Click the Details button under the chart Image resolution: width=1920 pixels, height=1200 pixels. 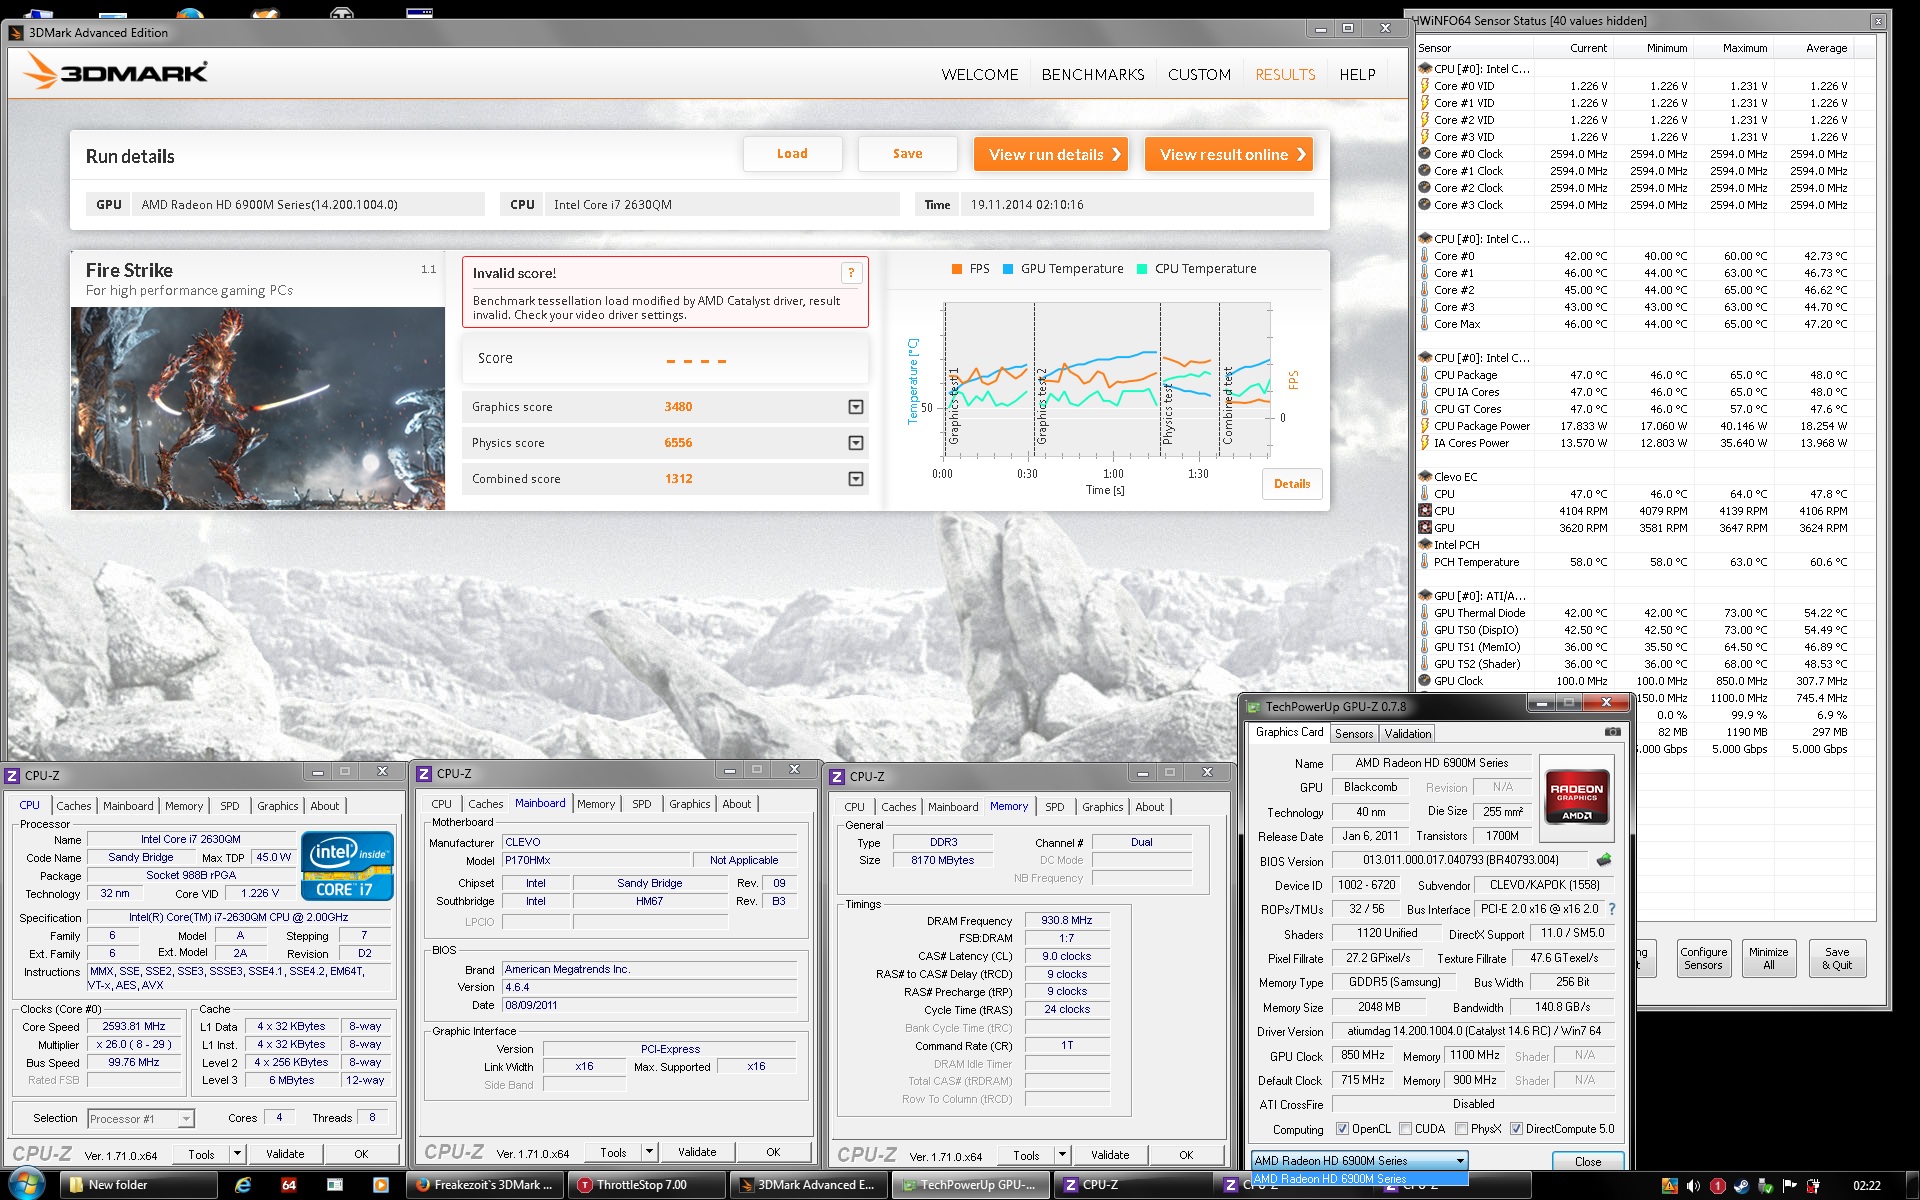click(1292, 484)
